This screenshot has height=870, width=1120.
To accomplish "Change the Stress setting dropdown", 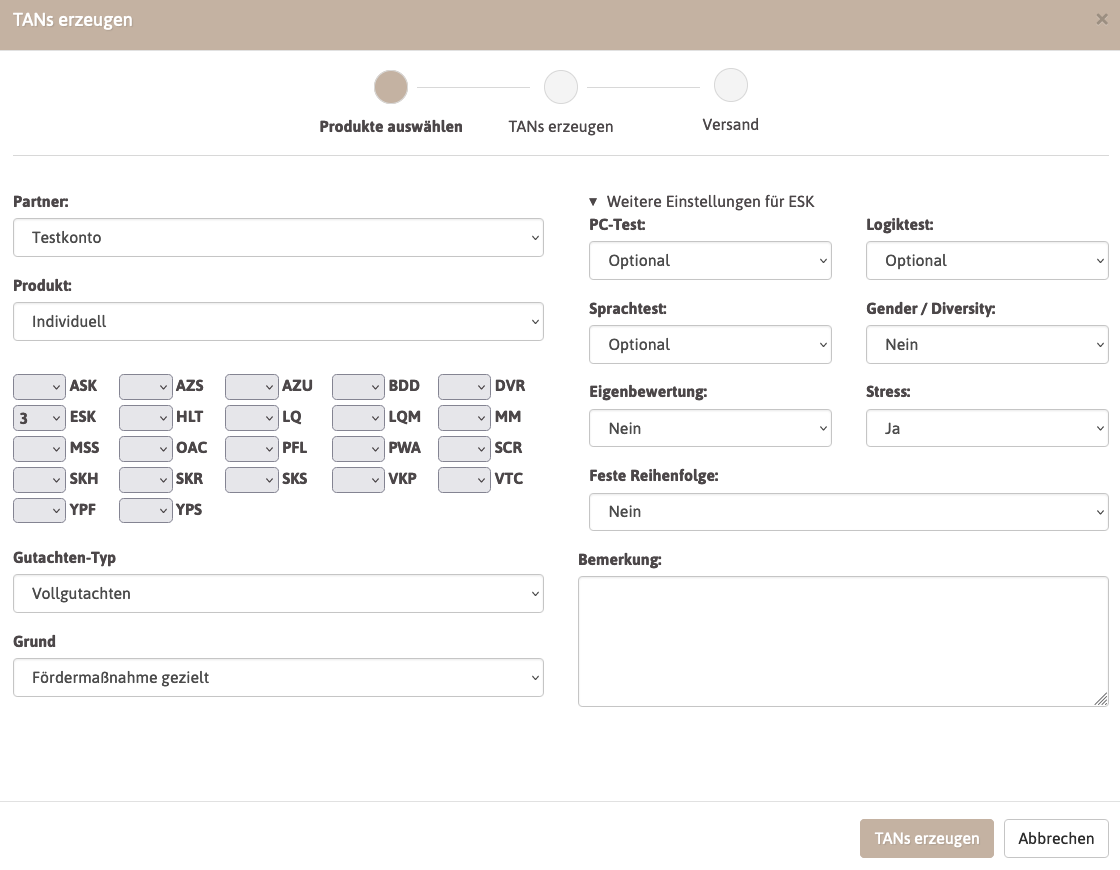I will tap(987, 429).
